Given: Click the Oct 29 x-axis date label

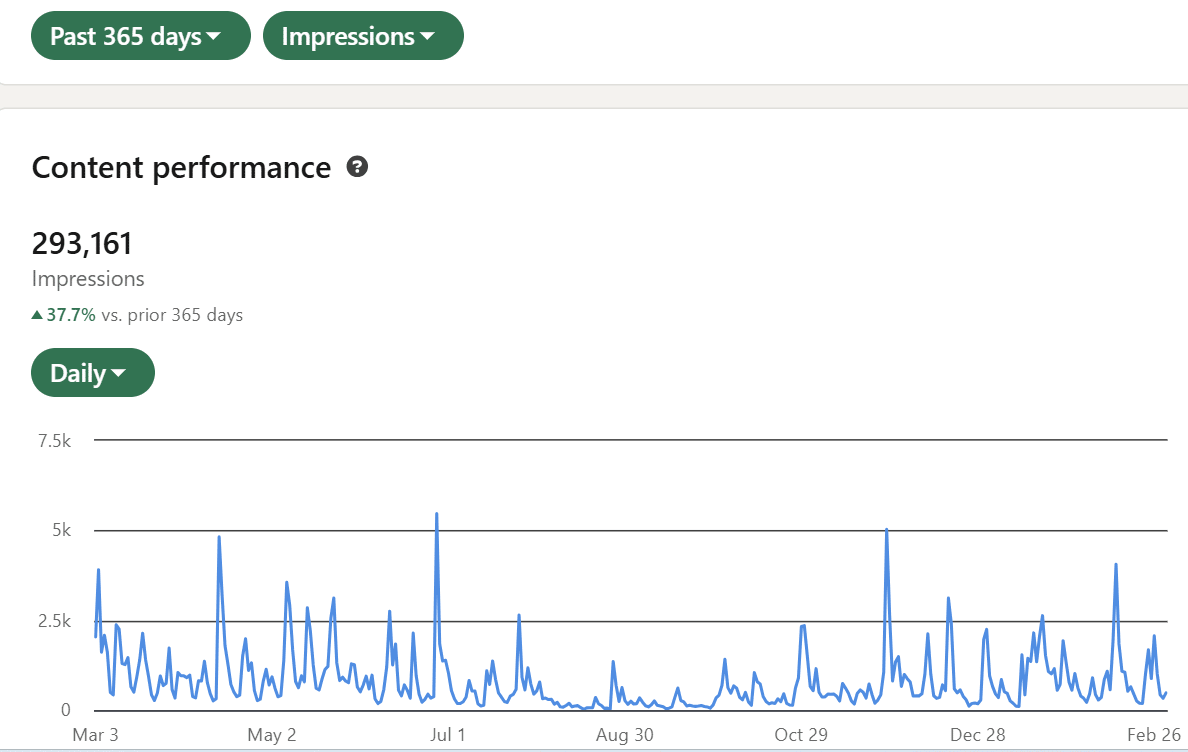Looking at the screenshot, I should coord(801,735).
